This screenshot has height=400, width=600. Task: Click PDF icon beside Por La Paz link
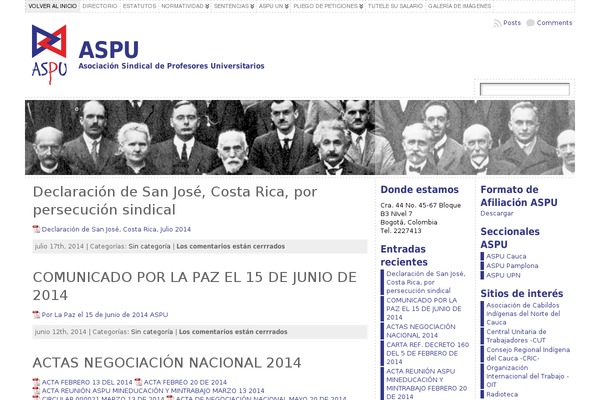click(36, 315)
